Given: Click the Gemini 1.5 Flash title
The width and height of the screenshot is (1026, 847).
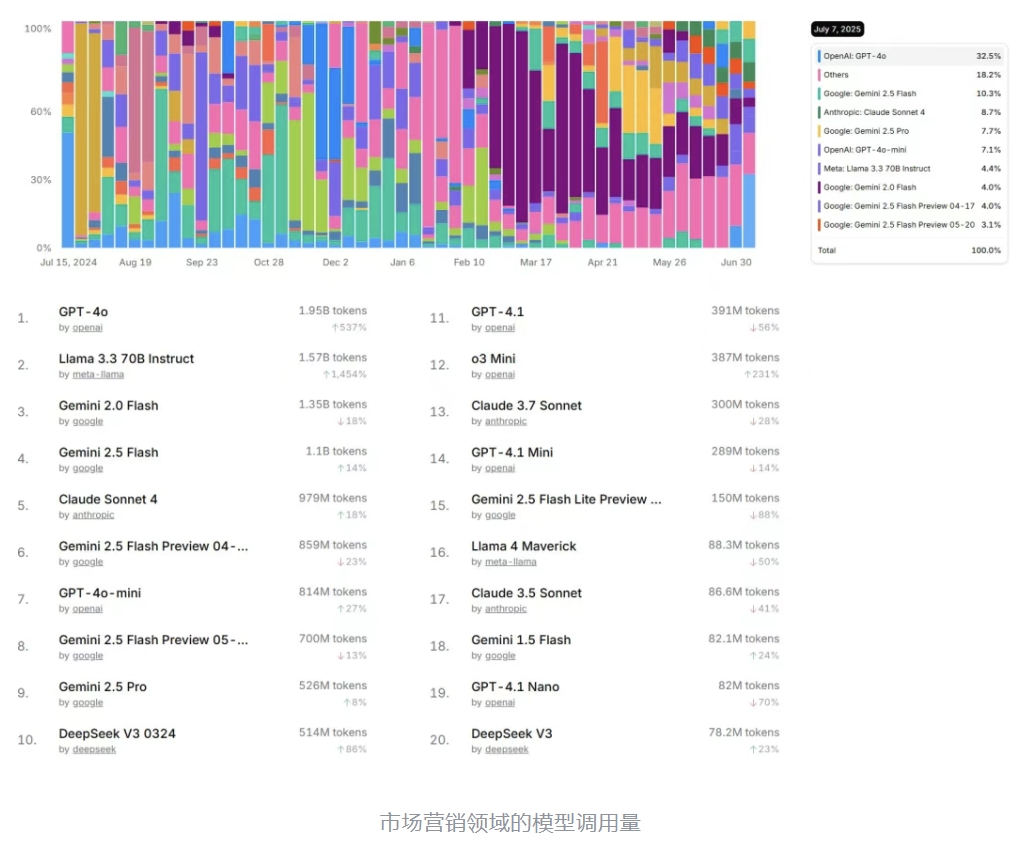Looking at the screenshot, I should click(521, 640).
